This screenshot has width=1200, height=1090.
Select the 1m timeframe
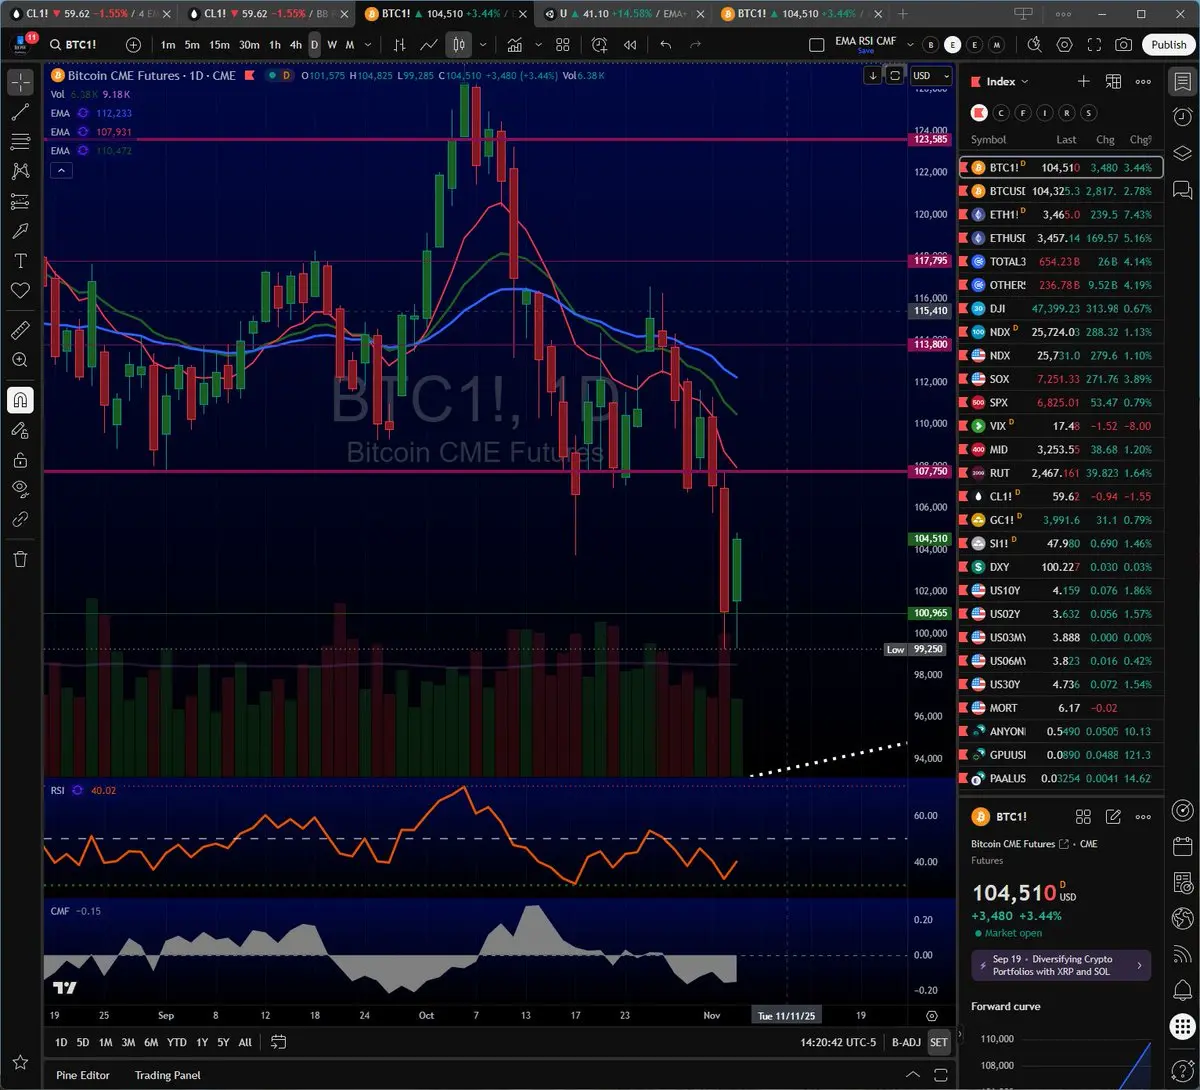(x=168, y=45)
